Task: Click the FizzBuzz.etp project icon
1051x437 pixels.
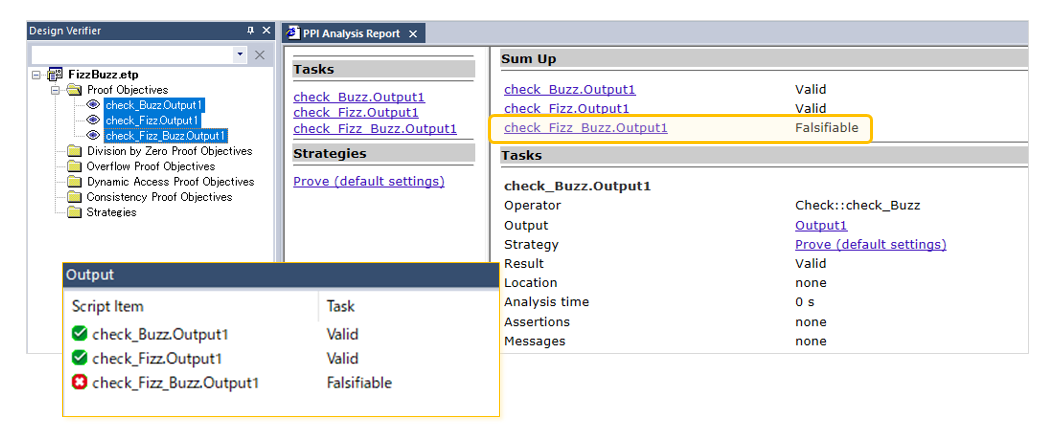Action: coord(56,75)
